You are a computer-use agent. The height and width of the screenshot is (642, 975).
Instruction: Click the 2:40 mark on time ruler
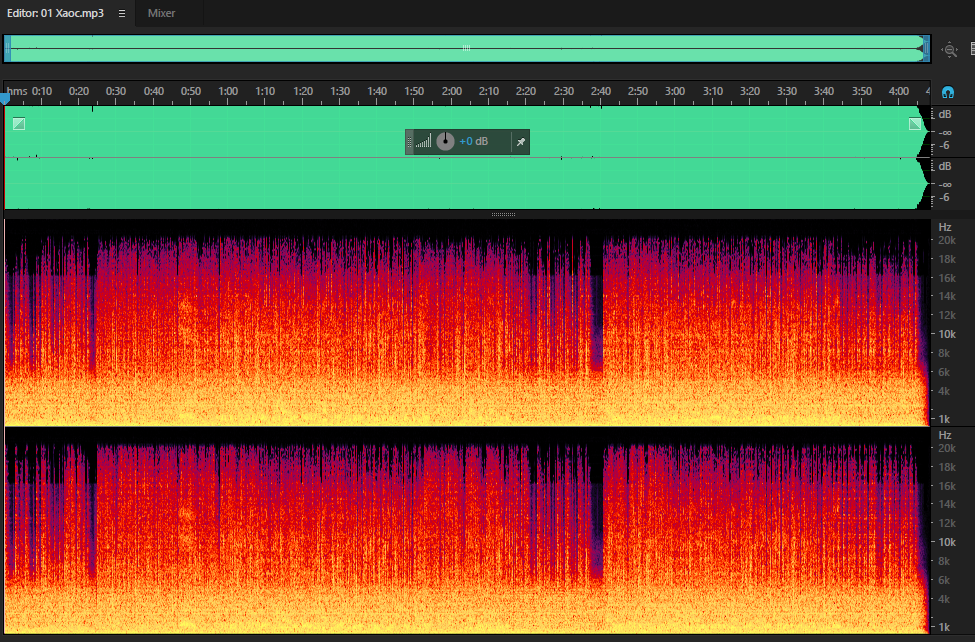601,91
